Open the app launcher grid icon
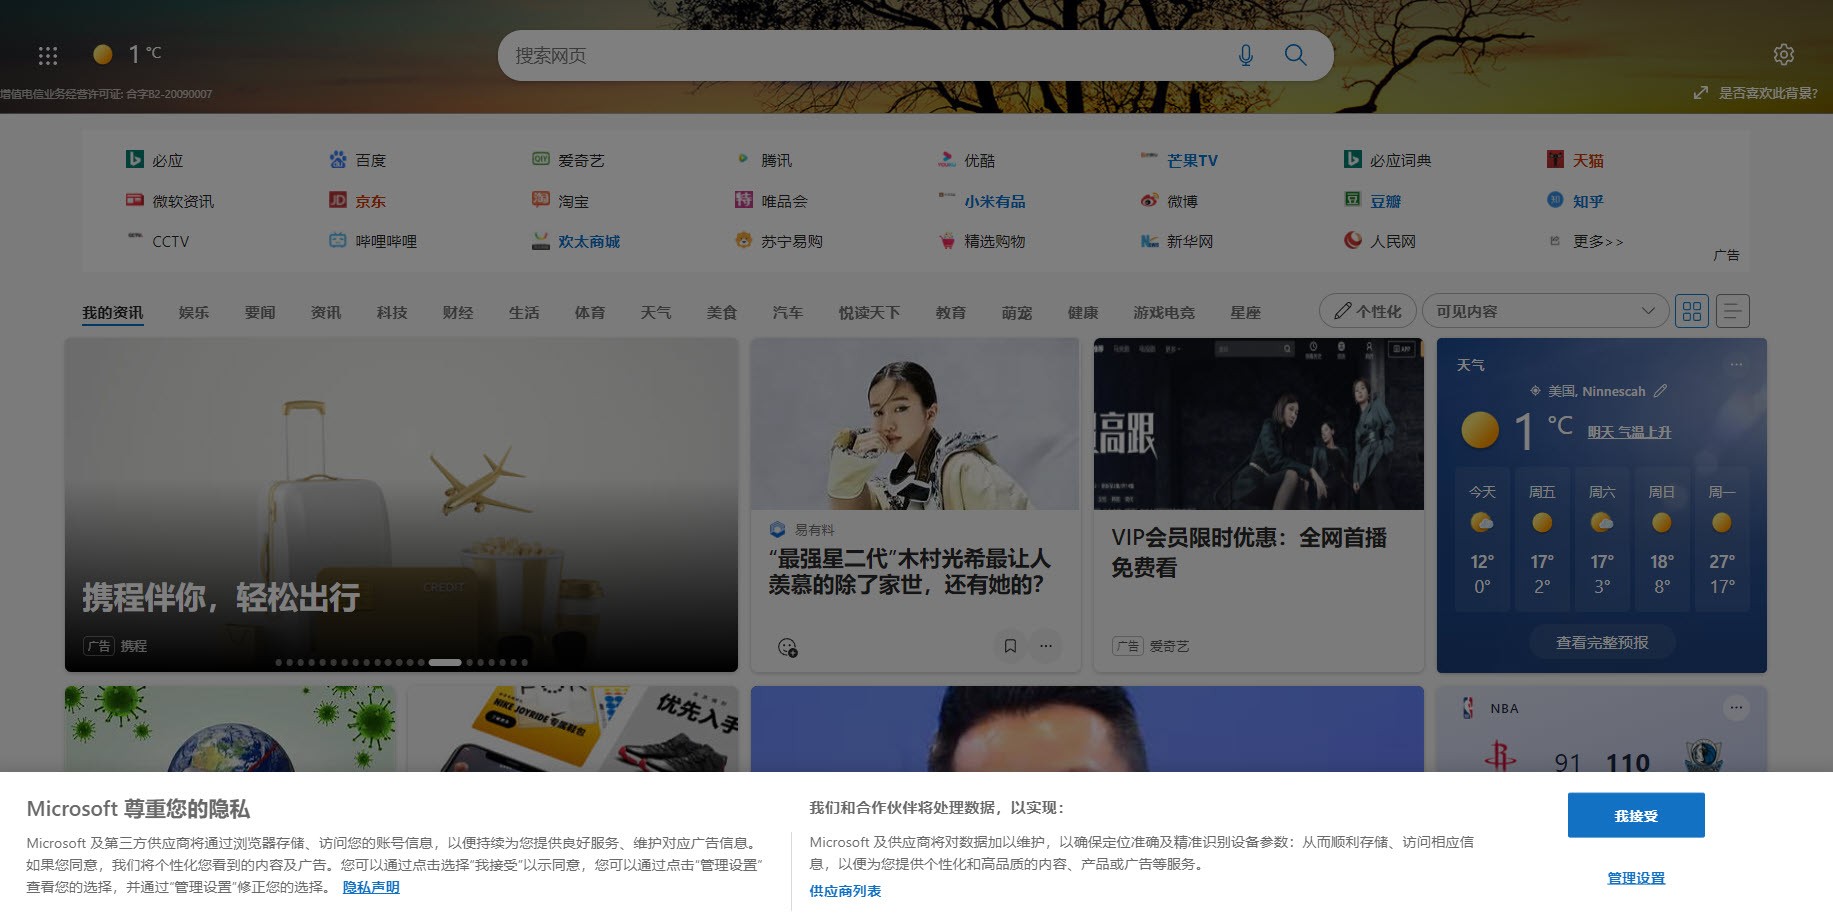This screenshot has height=918, width=1833. [x=48, y=55]
